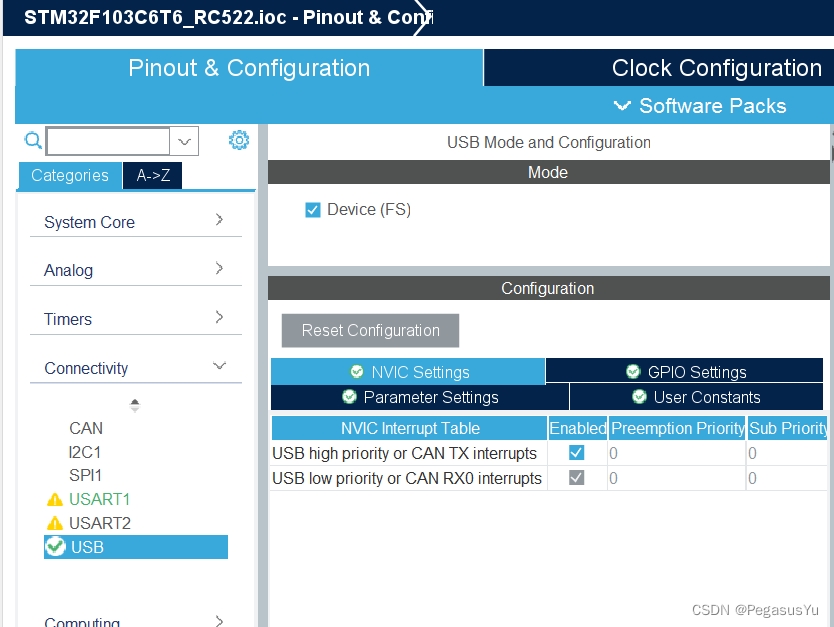Open the GPIO Settings tab
This screenshot has height=627, width=834.
pyautogui.click(x=685, y=371)
